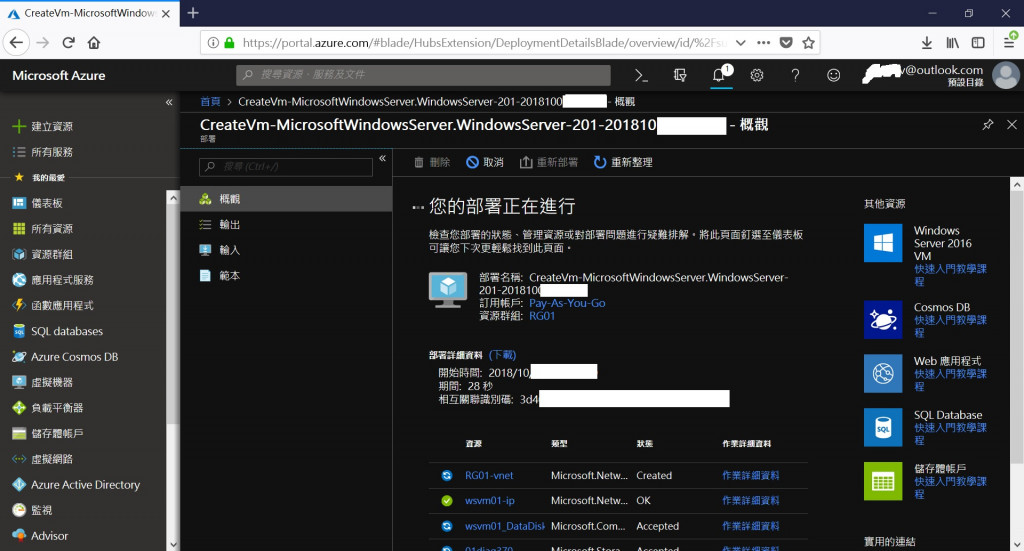Viewport: 1024px width, 551px height.
Task: Collapse the blade resource menu
Action: (x=383, y=158)
